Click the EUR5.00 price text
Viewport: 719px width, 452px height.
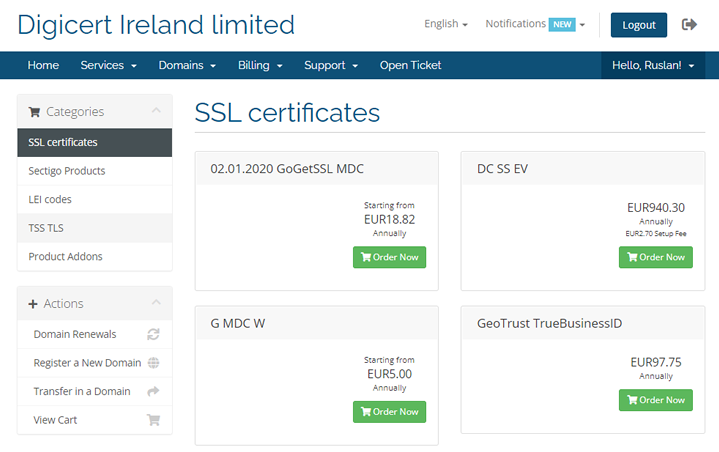tap(389, 374)
